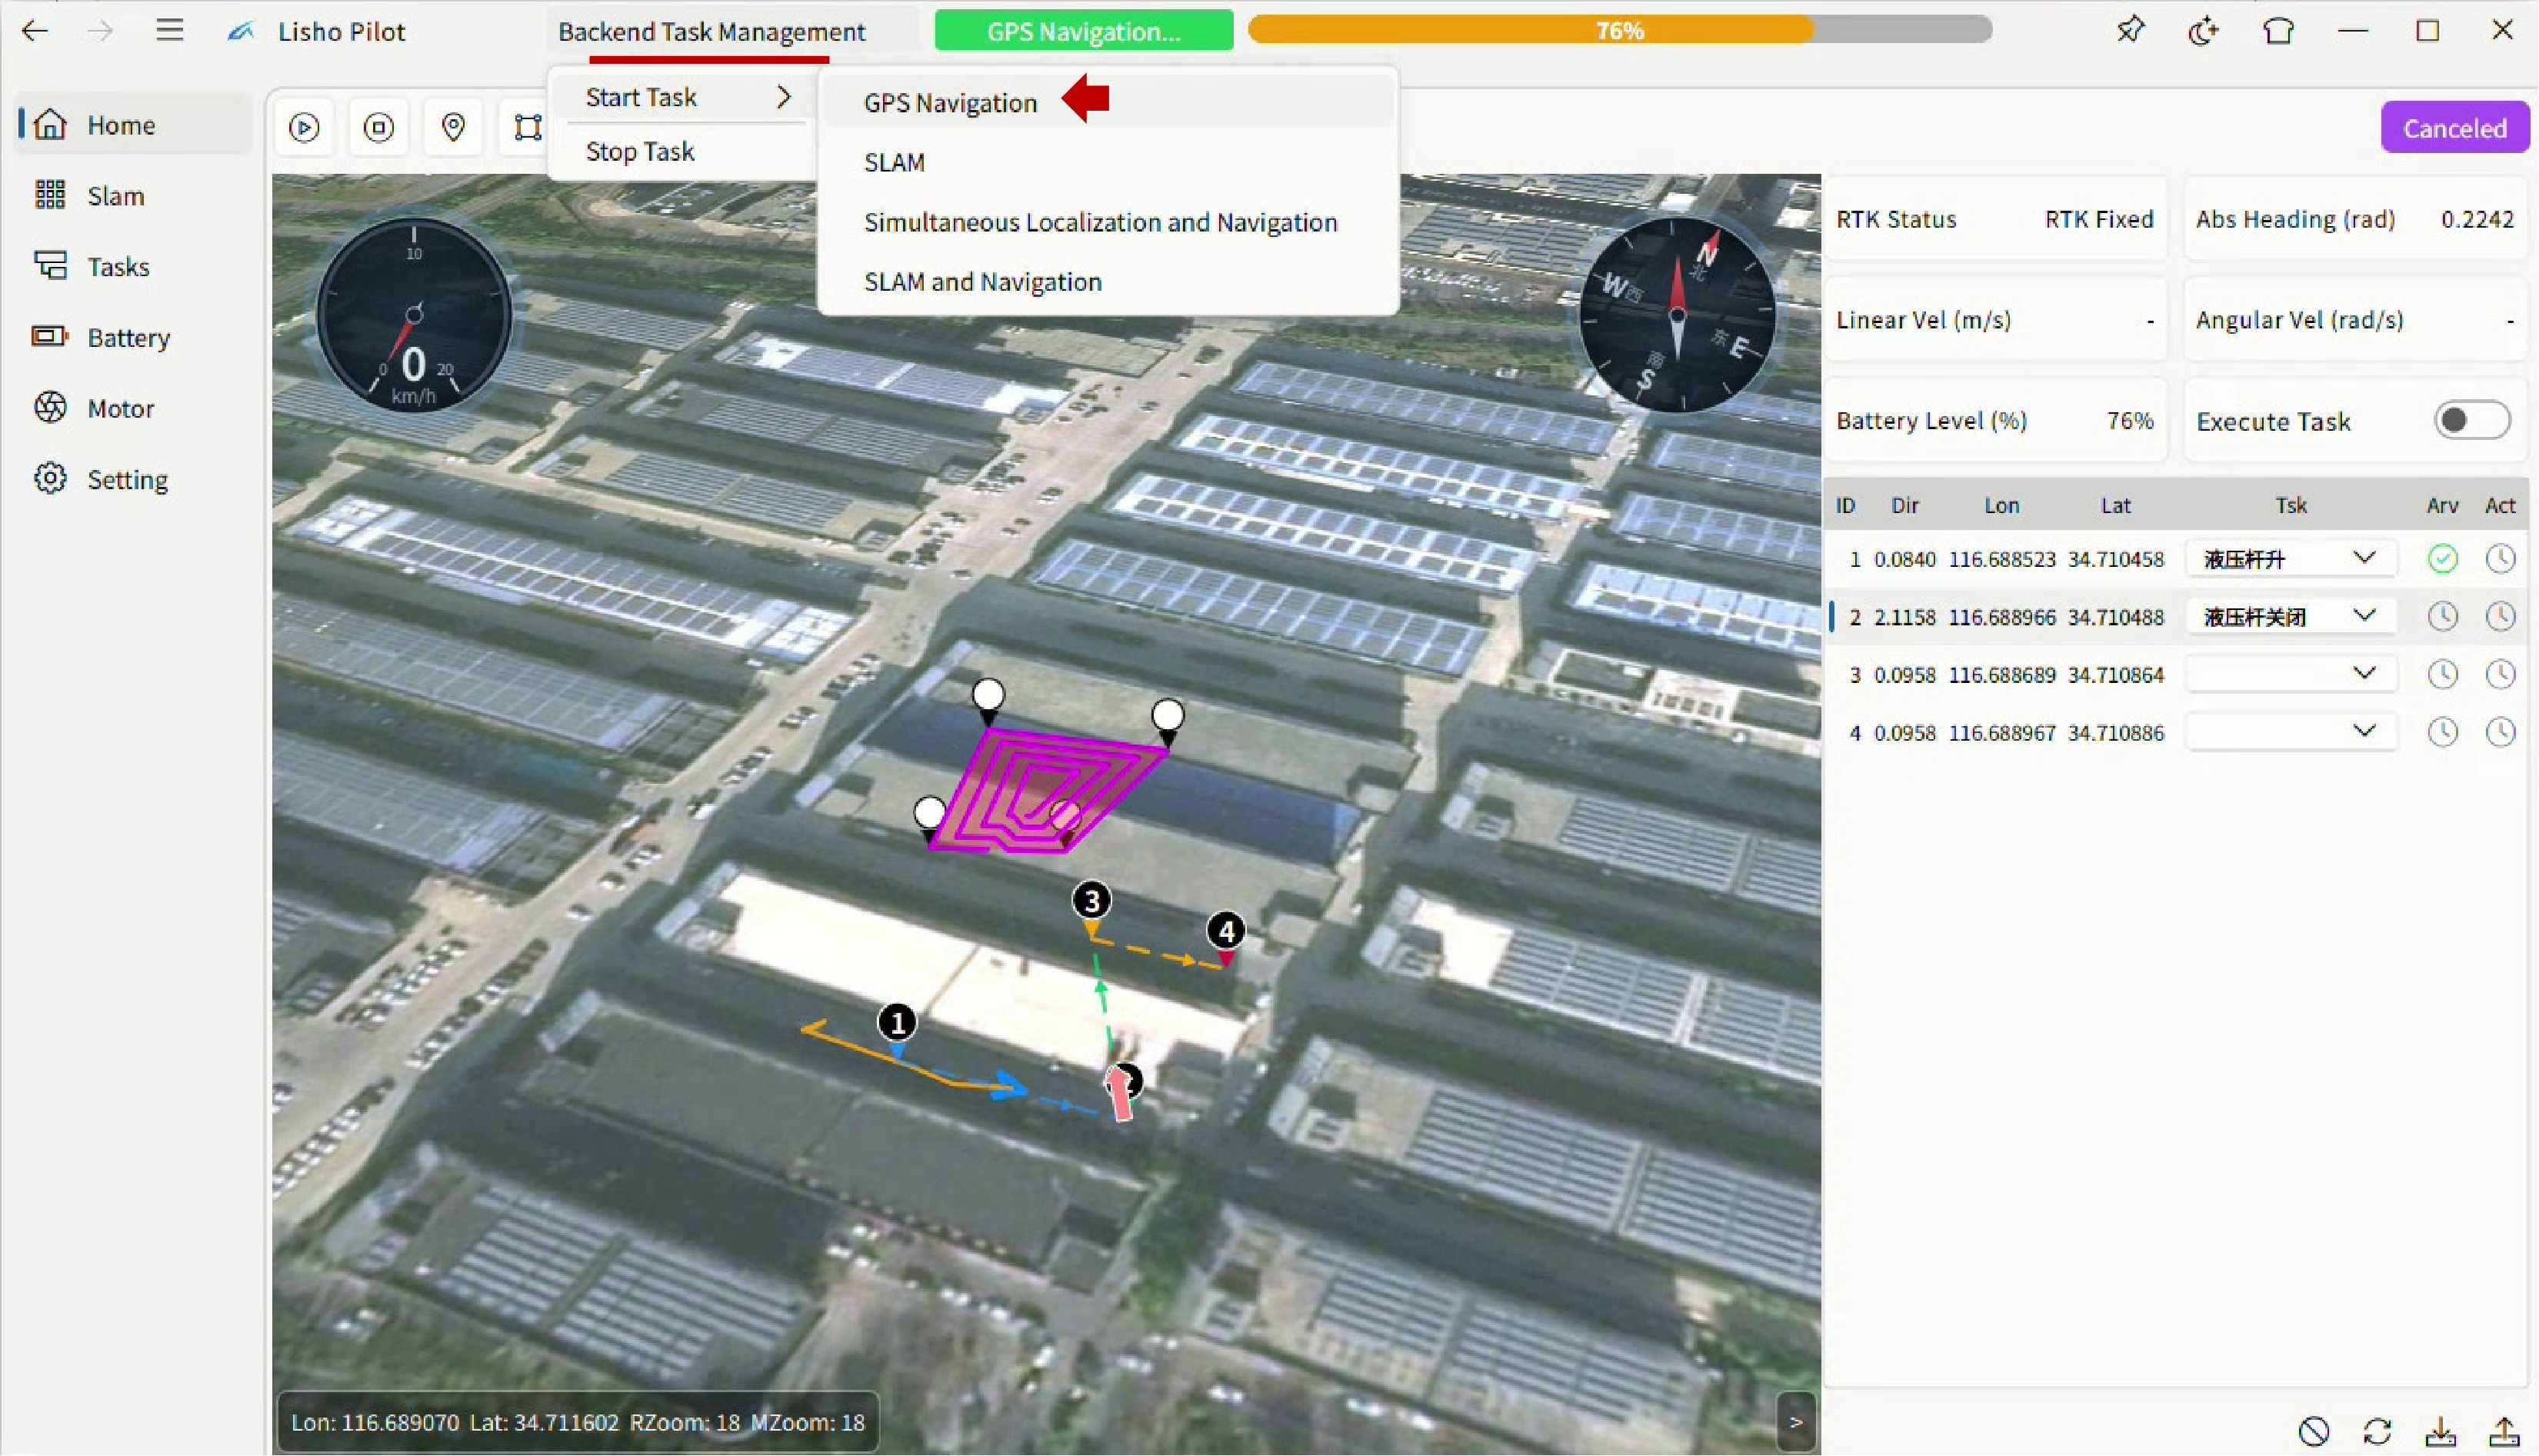This screenshot has height=1456, width=2539.
Task: Open the task dropdown for waypoint 1
Action: click(2290, 558)
